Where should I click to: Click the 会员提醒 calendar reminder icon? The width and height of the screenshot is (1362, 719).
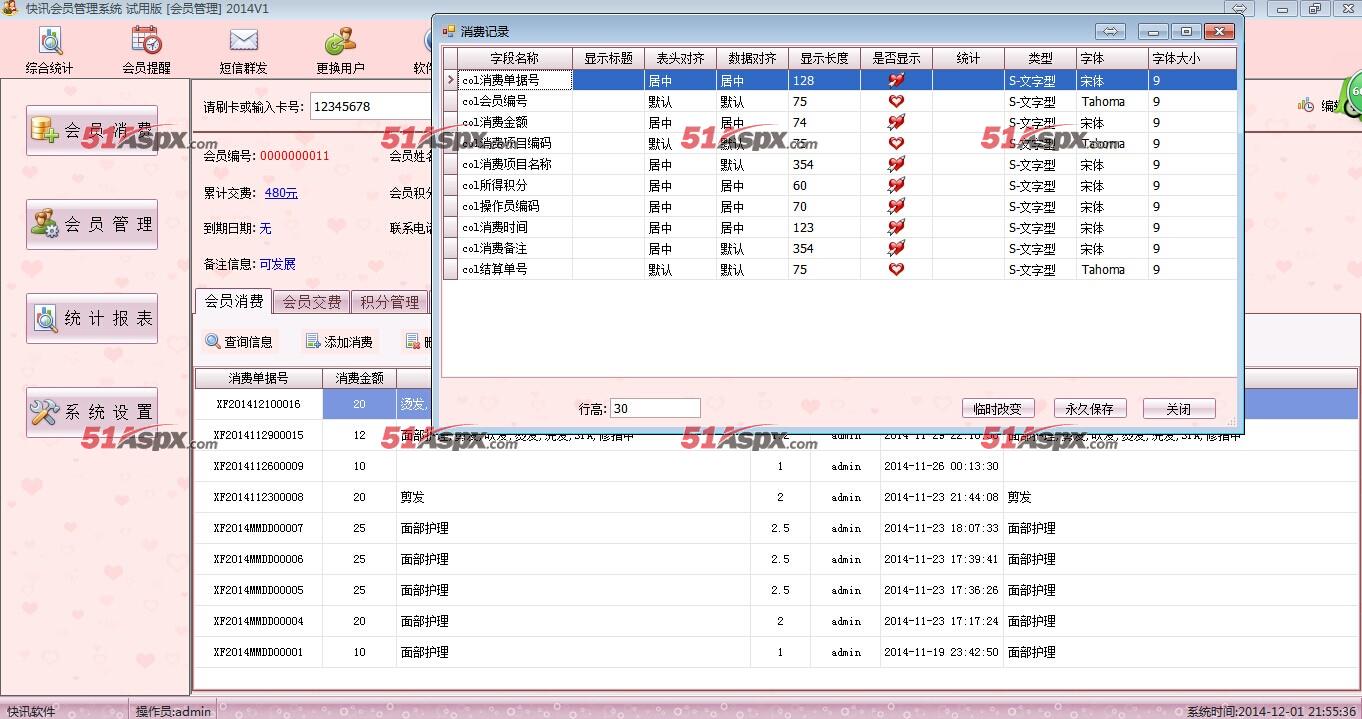[x=146, y=50]
